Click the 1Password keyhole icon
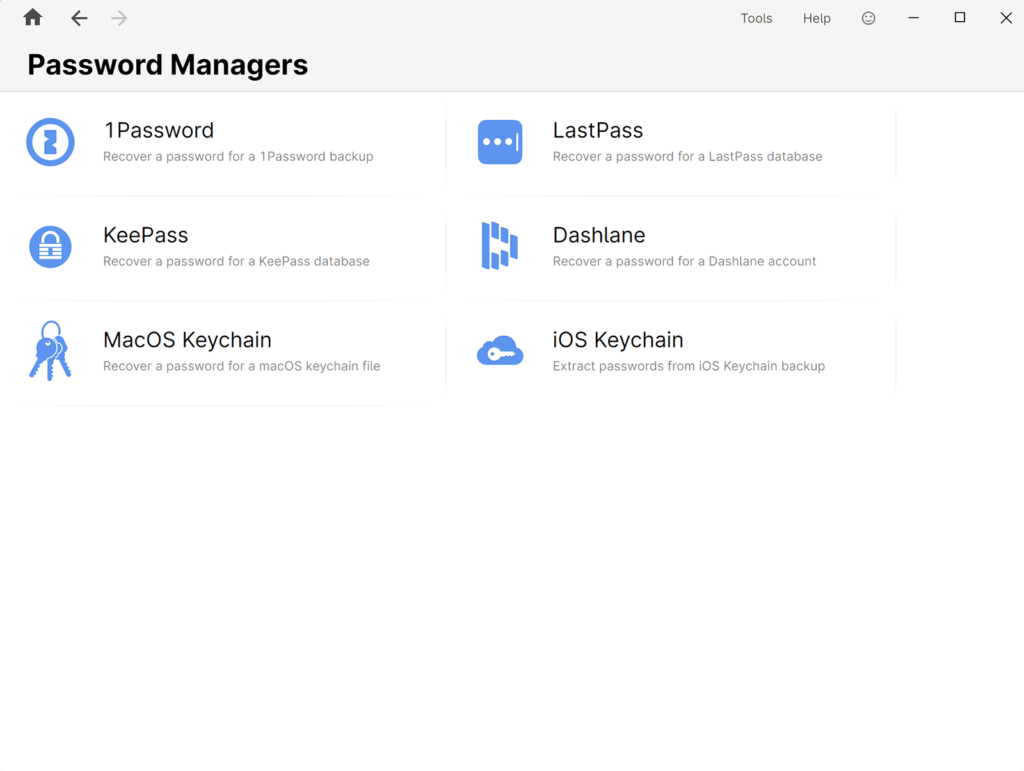Viewport: 1024px width, 771px height. point(50,142)
